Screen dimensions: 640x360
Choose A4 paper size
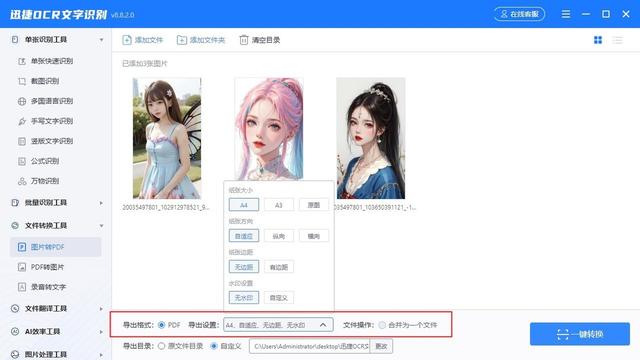coord(244,205)
